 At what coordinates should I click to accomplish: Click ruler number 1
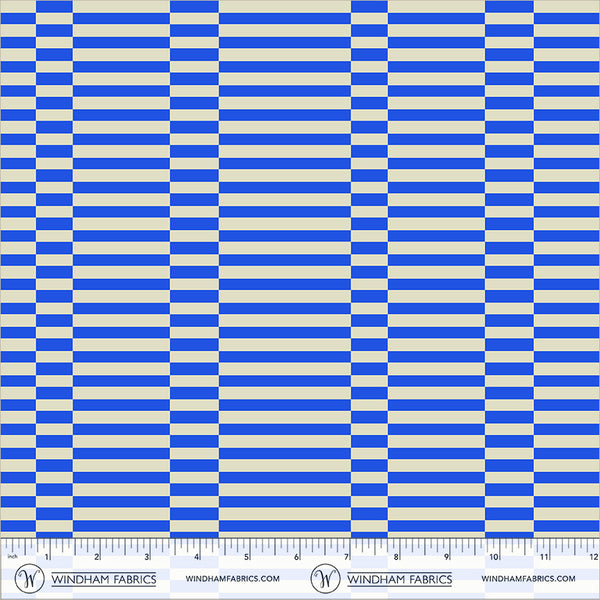(47, 557)
